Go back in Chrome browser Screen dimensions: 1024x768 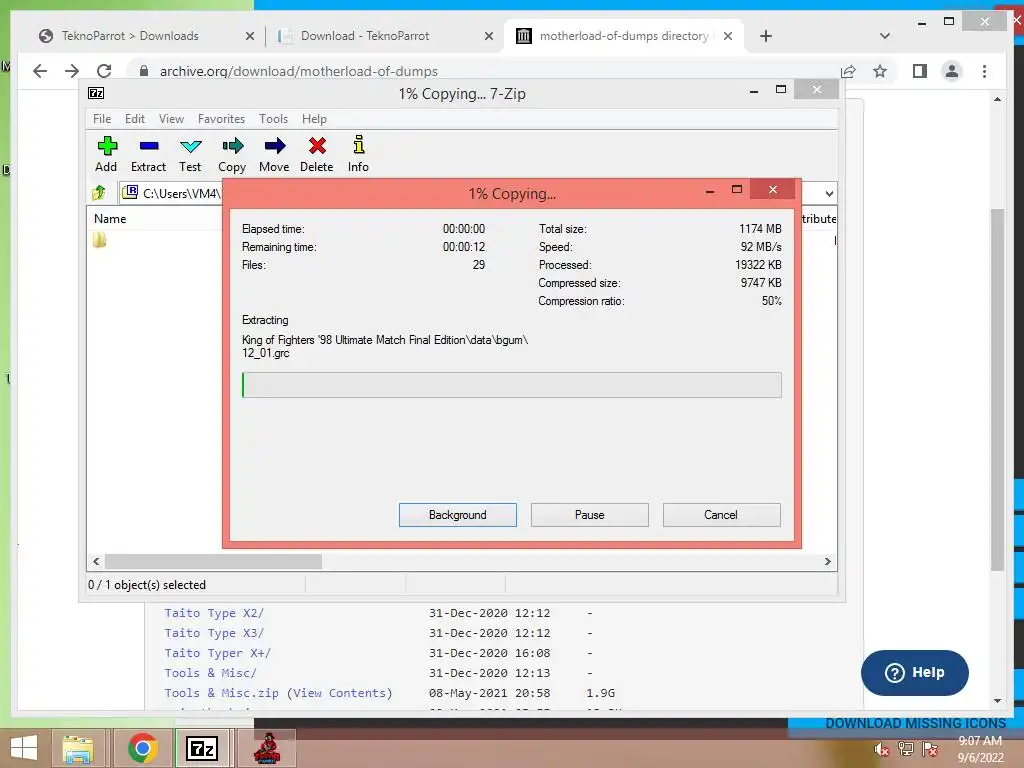click(x=40, y=71)
